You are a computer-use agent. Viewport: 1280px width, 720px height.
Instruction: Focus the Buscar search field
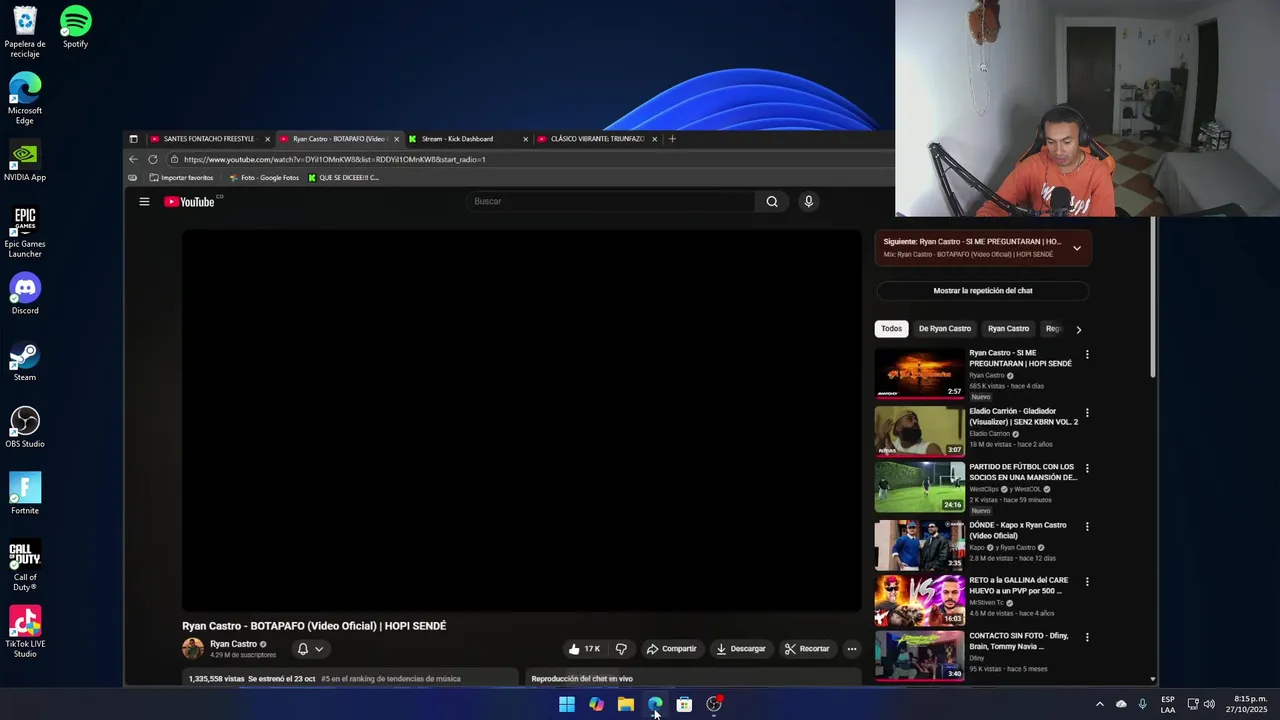pyautogui.click(x=611, y=202)
